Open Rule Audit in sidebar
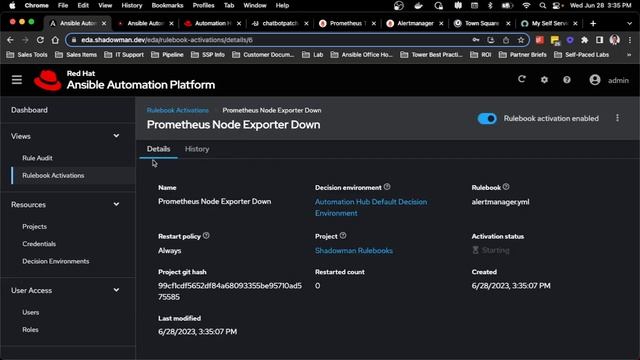 tap(37, 158)
